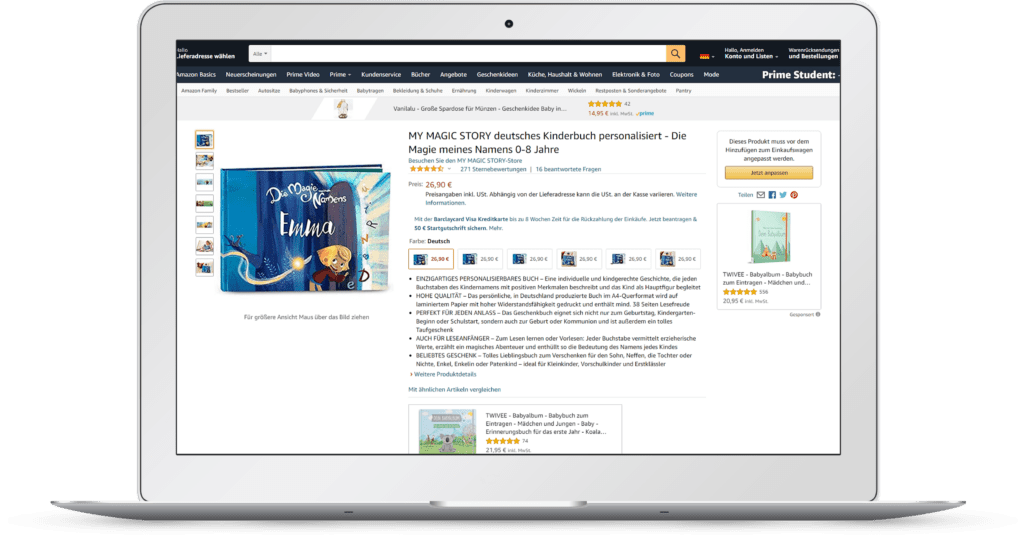
Task: Select the second product image thumbnail
Action: coord(204,161)
